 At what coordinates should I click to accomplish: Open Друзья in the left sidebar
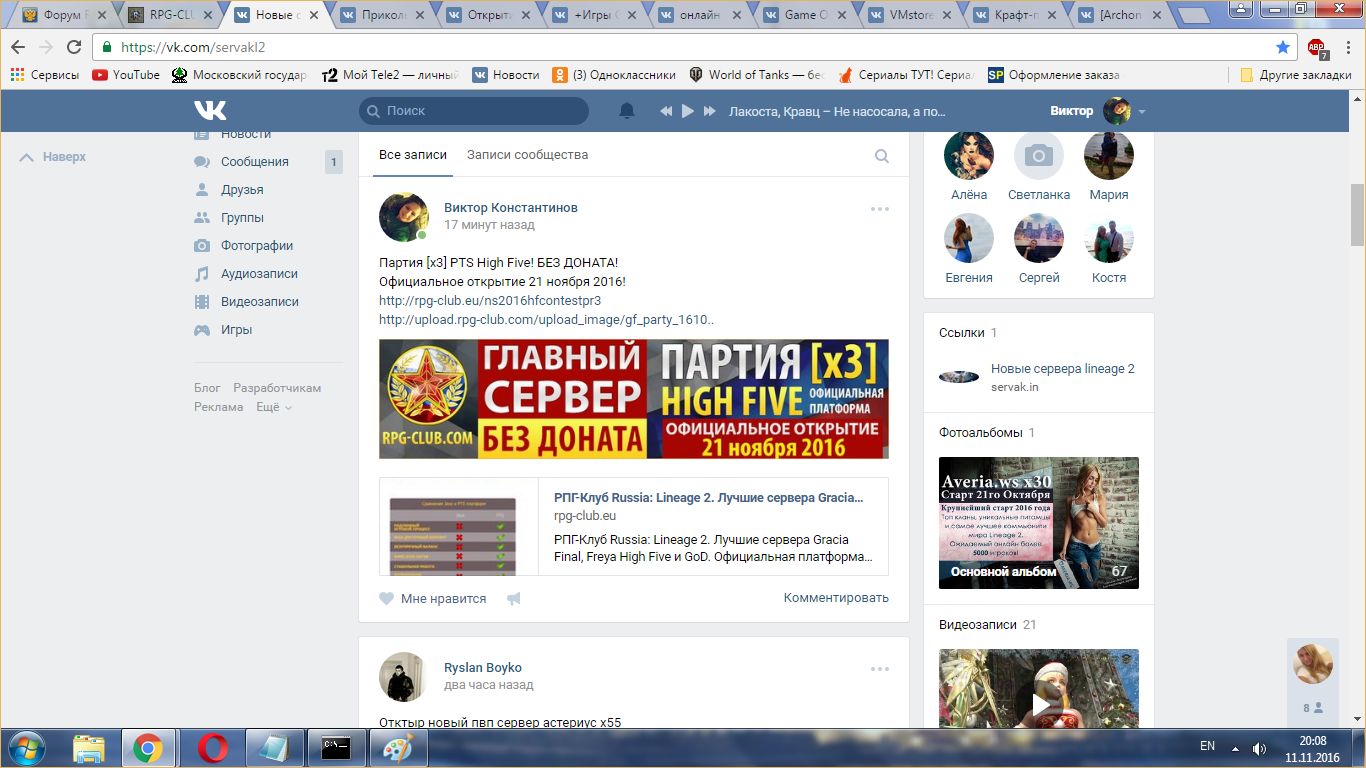pyautogui.click(x=242, y=189)
